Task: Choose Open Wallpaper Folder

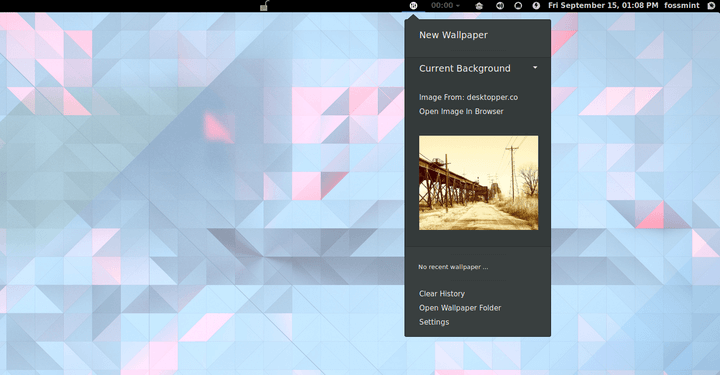Action: tap(460, 308)
